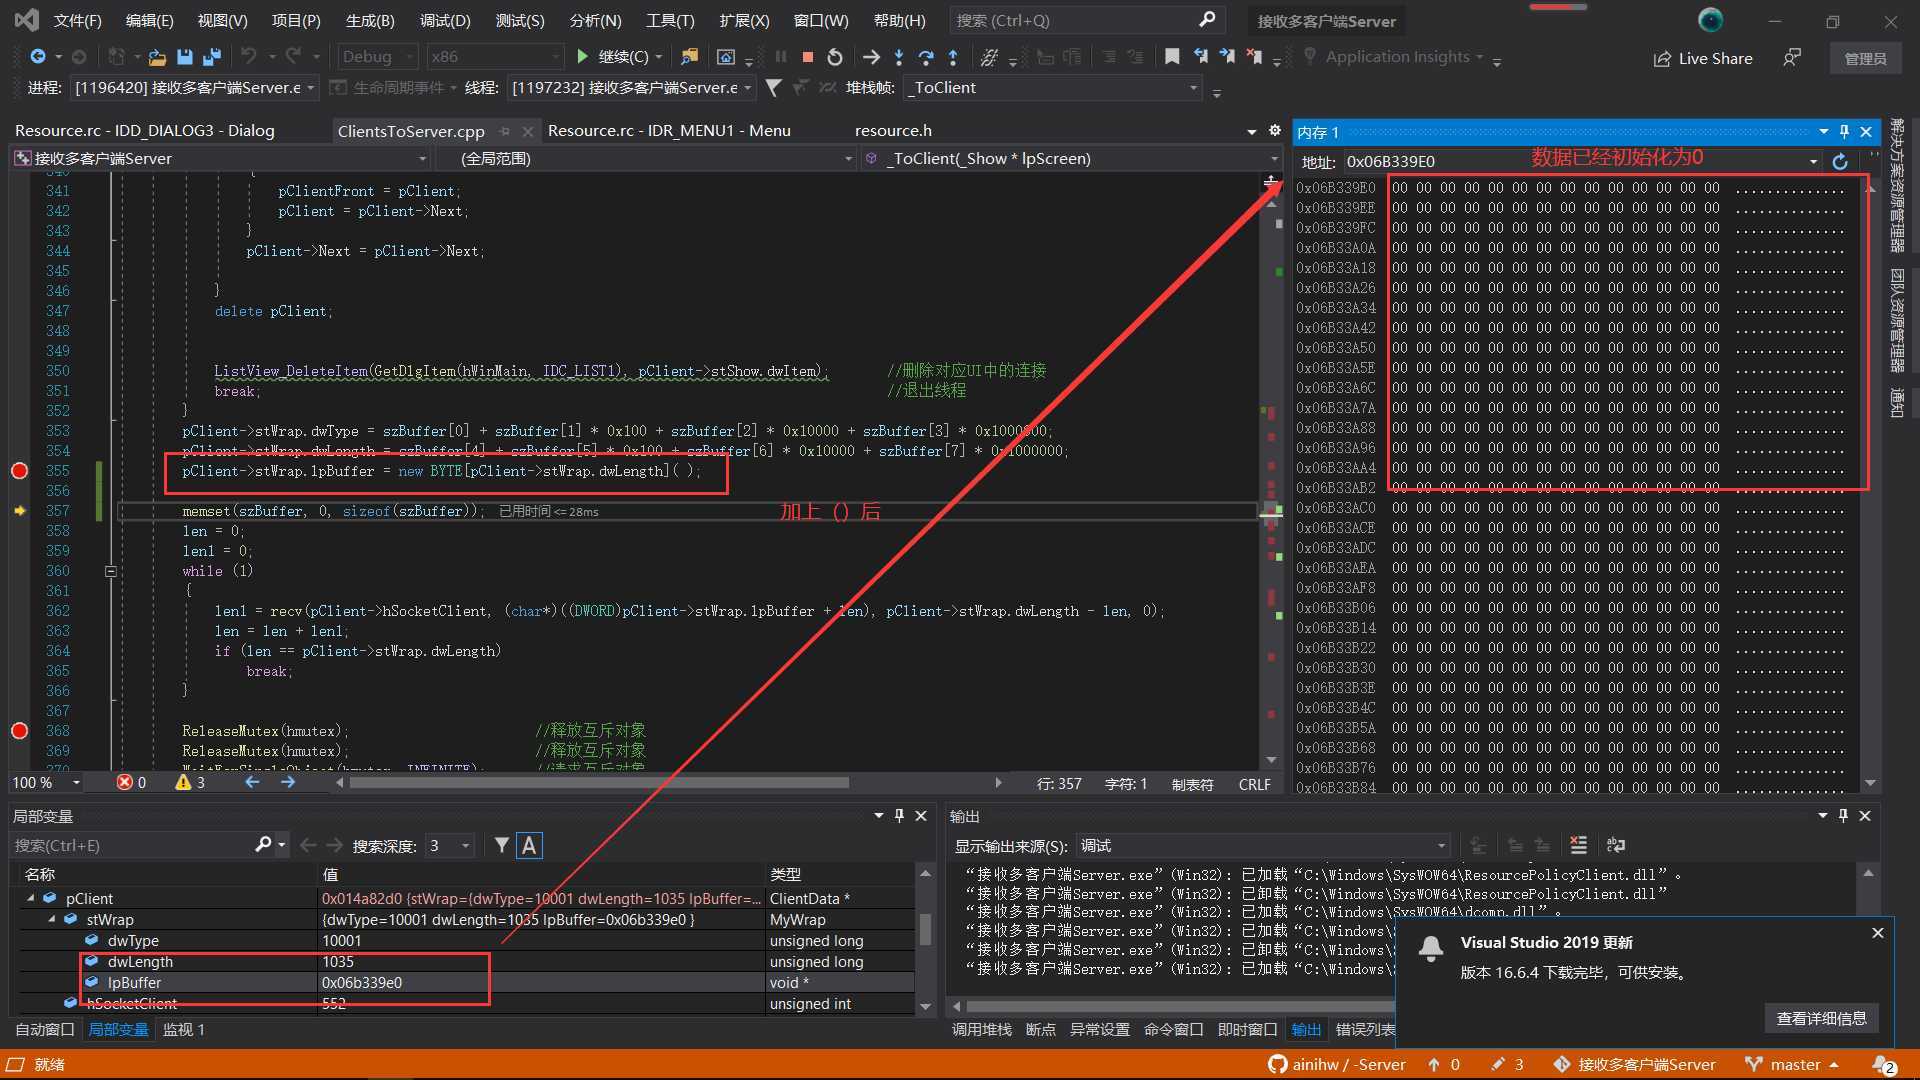
Task: Open GitHub repository ainihw / -Server in status bar
Action: pos(1337,1064)
